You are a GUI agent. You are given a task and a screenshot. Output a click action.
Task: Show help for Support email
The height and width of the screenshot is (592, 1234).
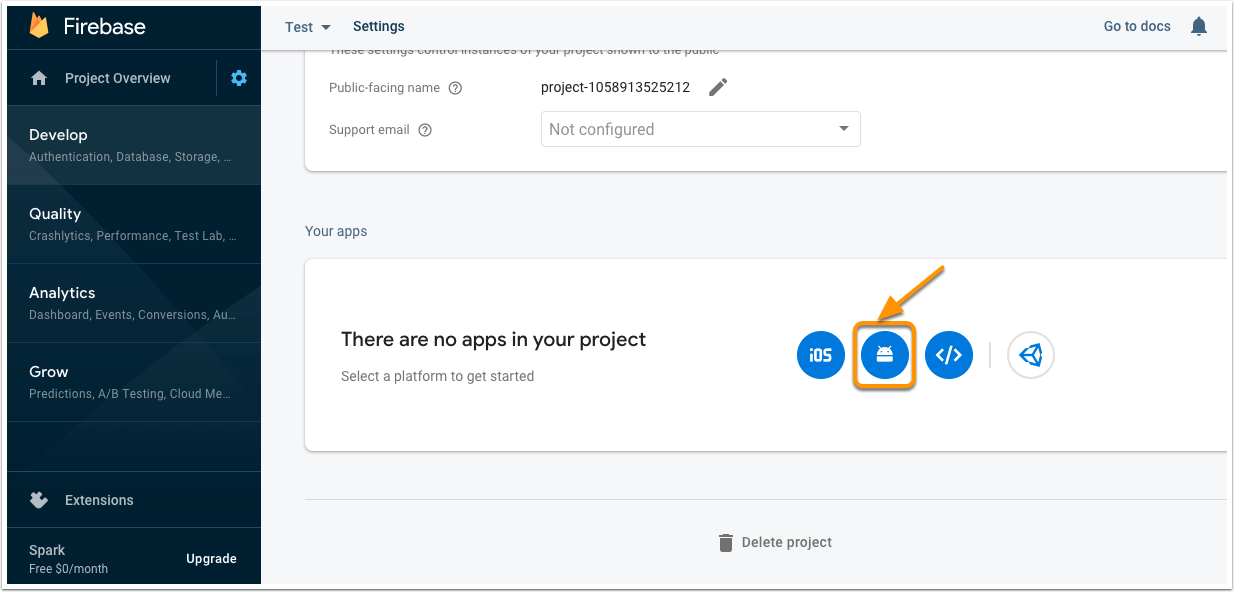click(x=425, y=130)
